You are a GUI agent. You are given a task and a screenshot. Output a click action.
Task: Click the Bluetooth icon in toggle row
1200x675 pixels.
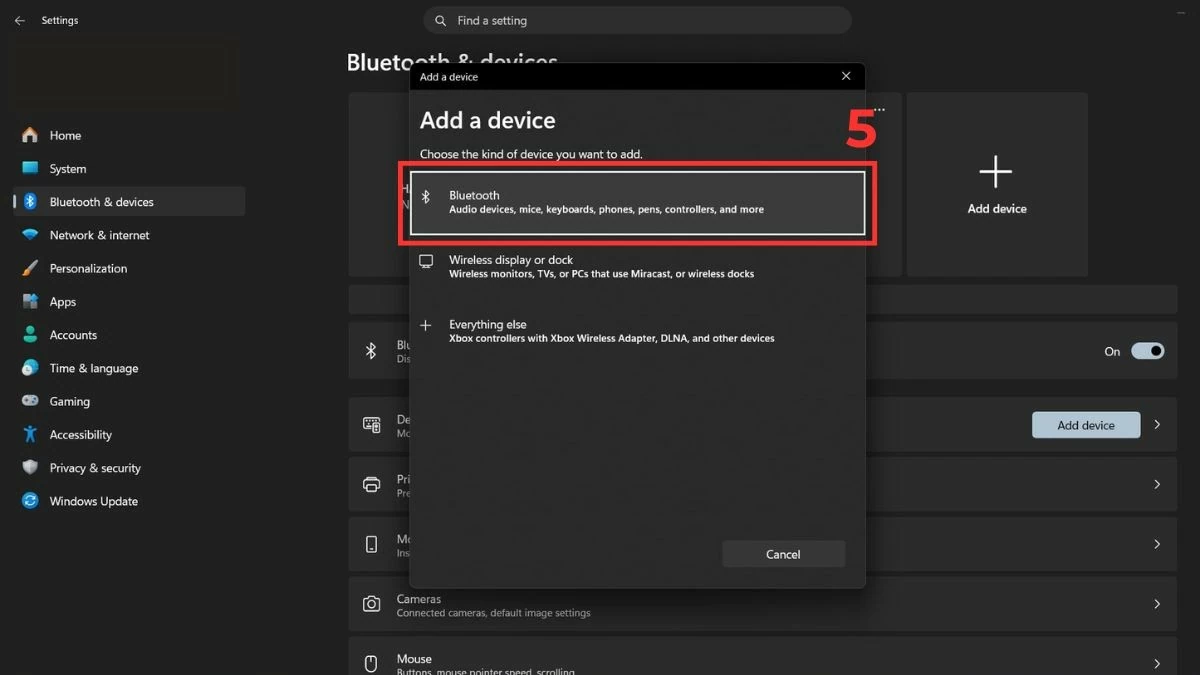(371, 351)
